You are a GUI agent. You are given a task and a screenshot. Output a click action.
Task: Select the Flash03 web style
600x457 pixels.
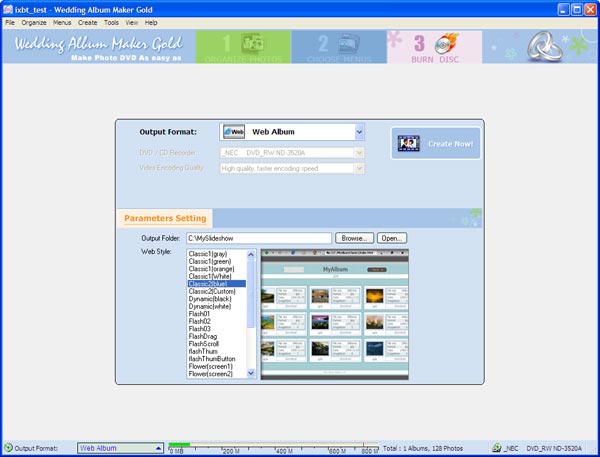(217, 329)
